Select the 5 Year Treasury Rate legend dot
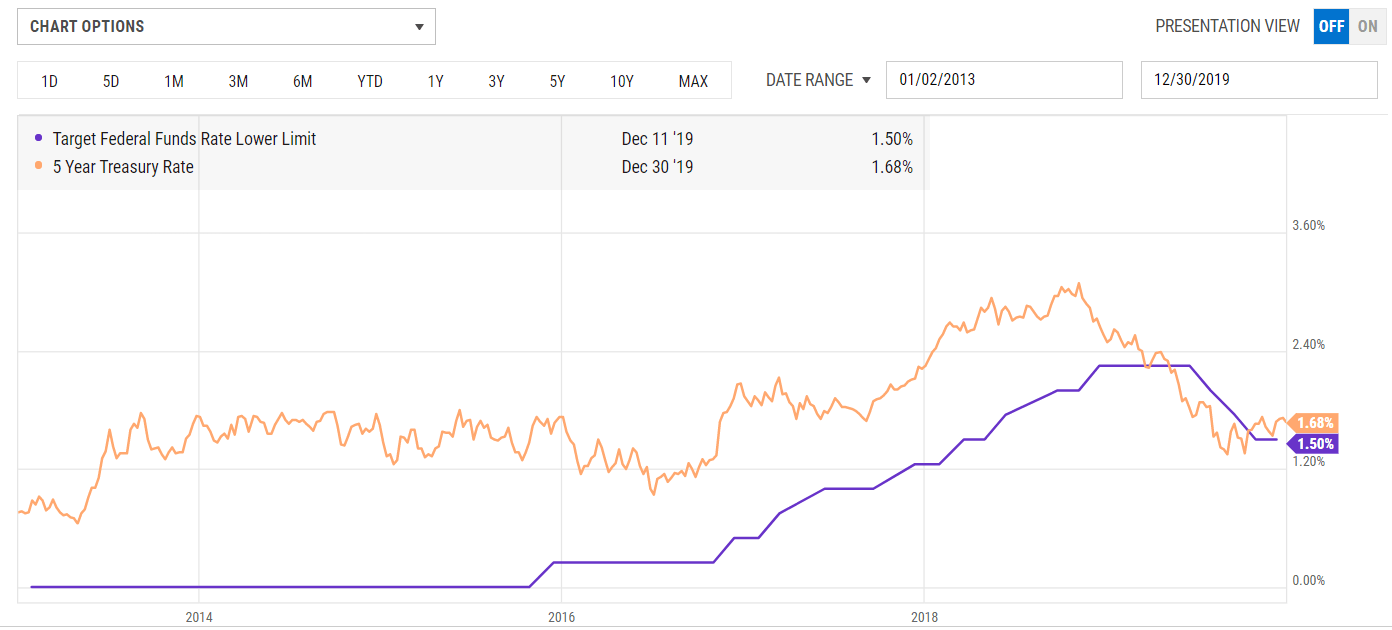 (x=41, y=166)
